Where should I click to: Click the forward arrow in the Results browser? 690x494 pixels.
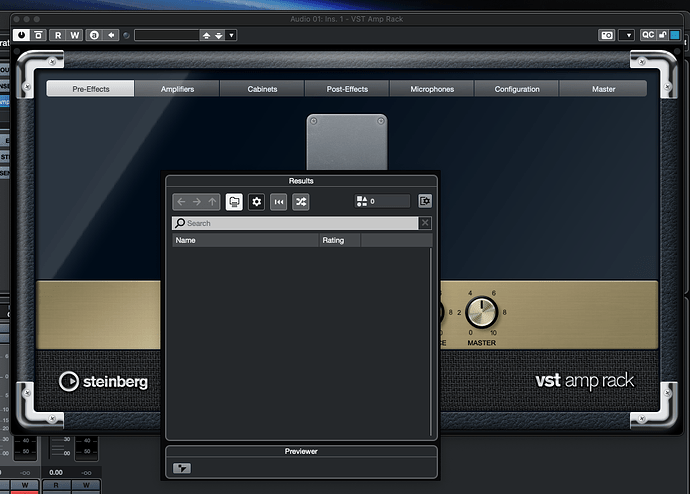pyautogui.click(x=197, y=202)
